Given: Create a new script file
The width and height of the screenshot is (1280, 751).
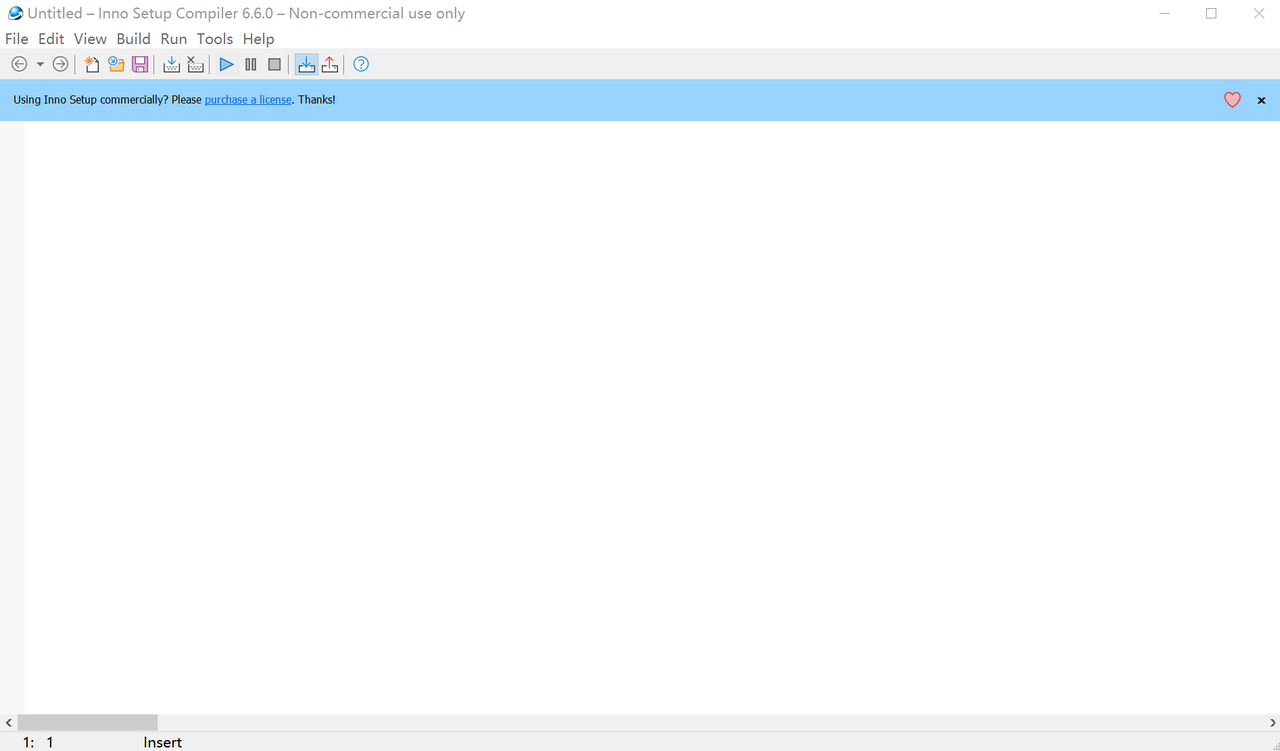Looking at the screenshot, I should coord(91,64).
